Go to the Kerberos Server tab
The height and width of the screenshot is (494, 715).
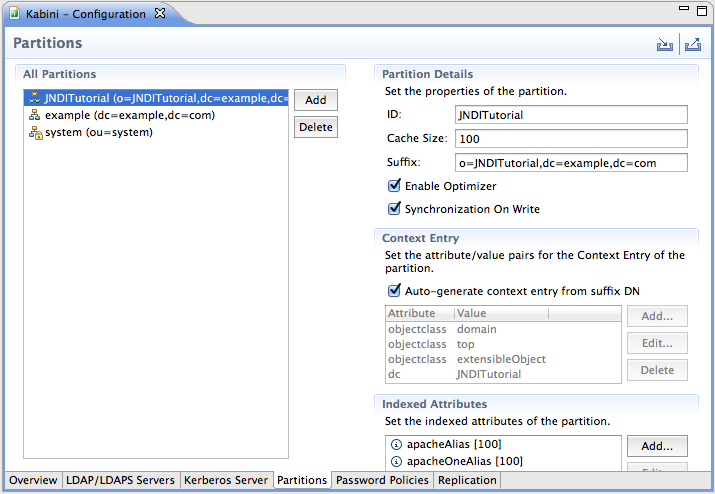(x=226, y=480)
